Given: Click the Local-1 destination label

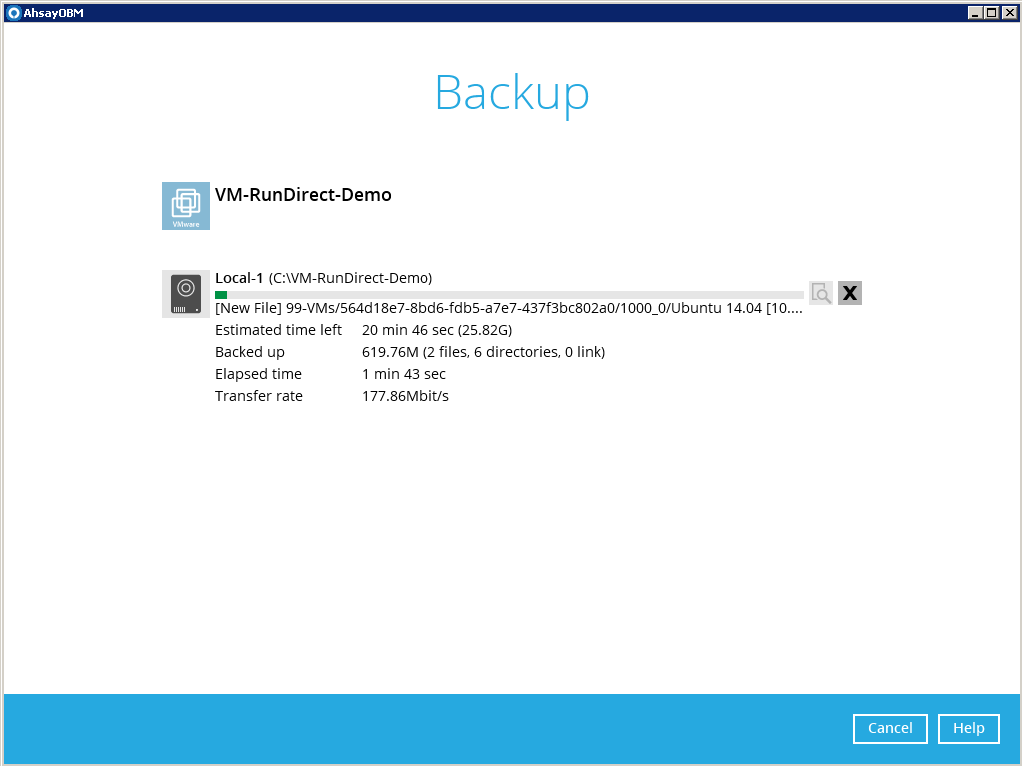Looking at the screenshot, I should pyautogui.click(x=323, y=278).
